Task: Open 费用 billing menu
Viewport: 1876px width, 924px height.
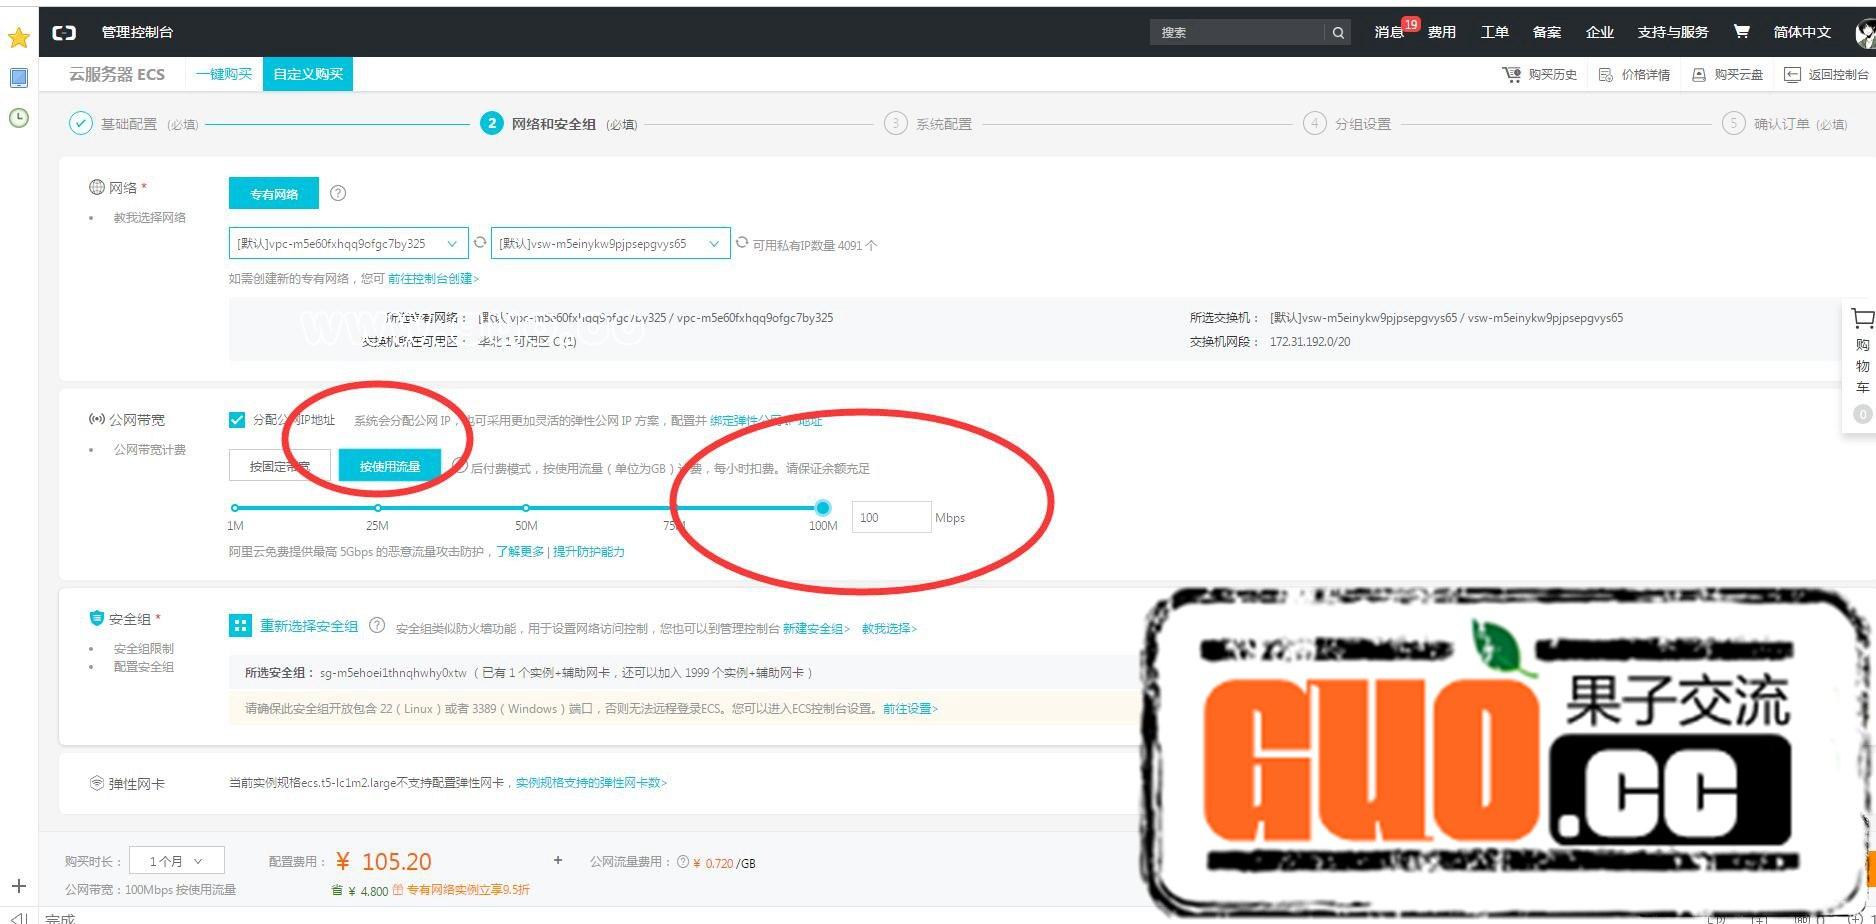Action: tap(1441, 32)
